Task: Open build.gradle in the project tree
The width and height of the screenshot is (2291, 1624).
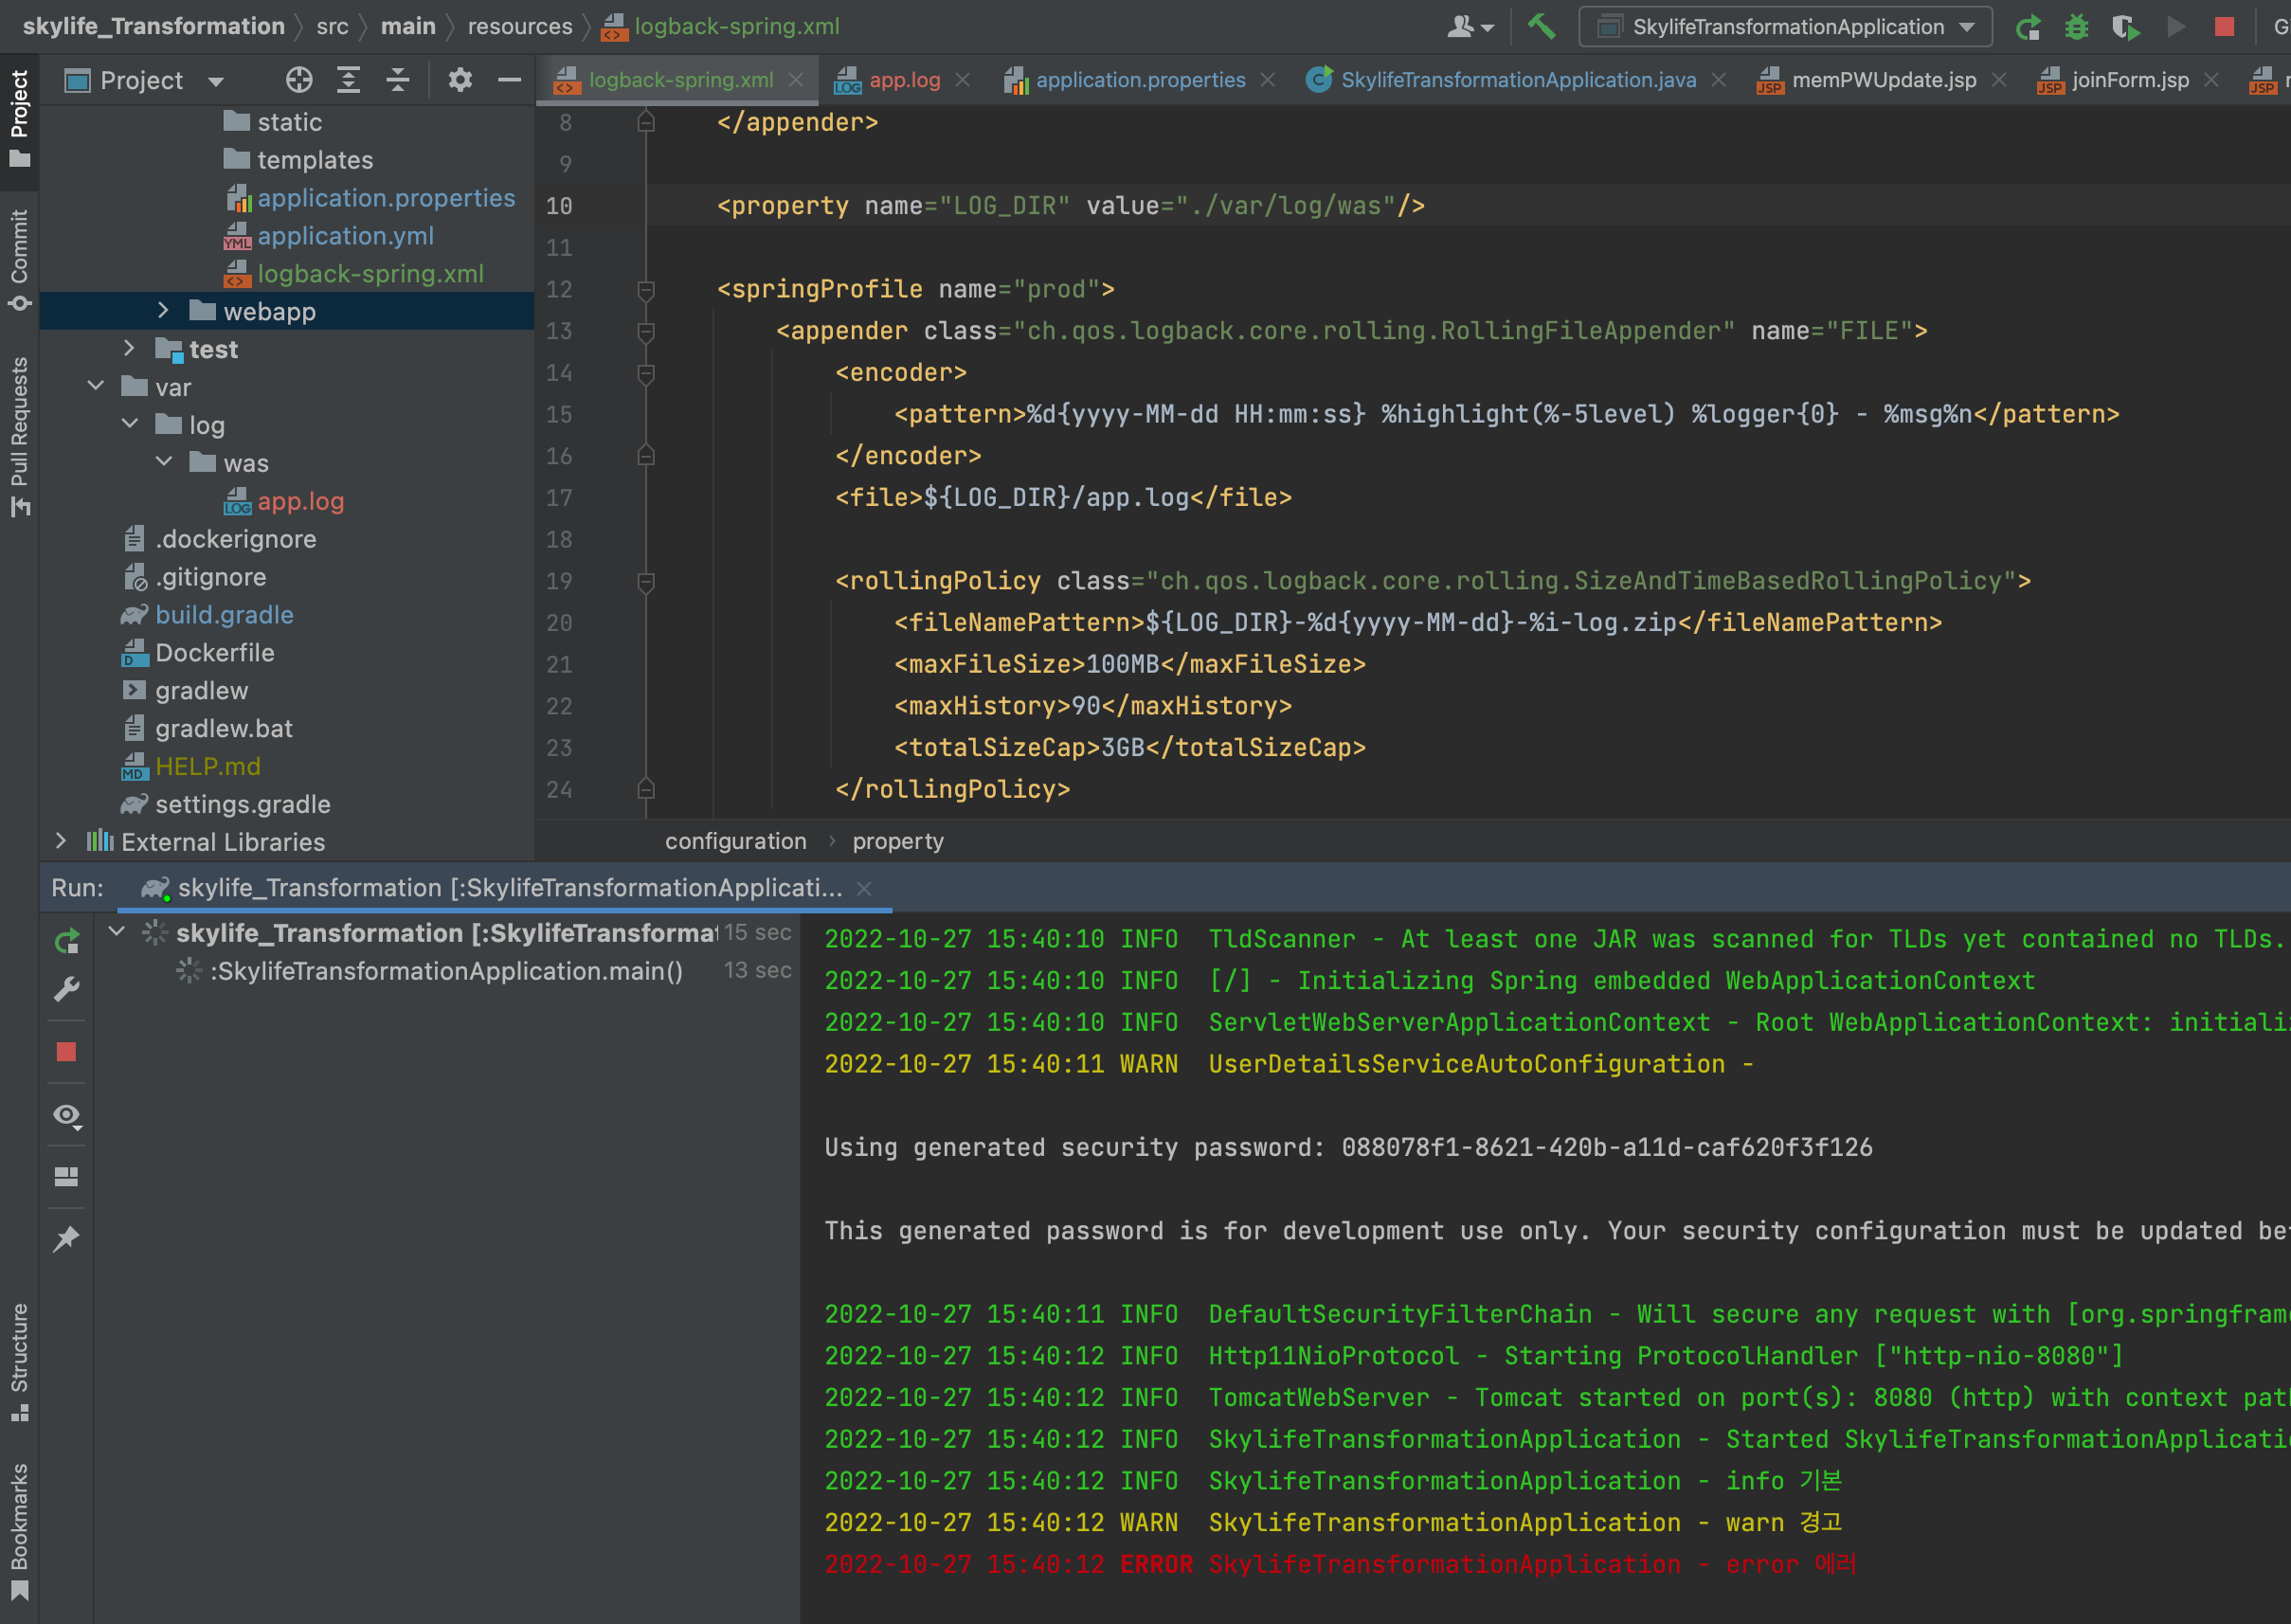Action: (224, 615)
